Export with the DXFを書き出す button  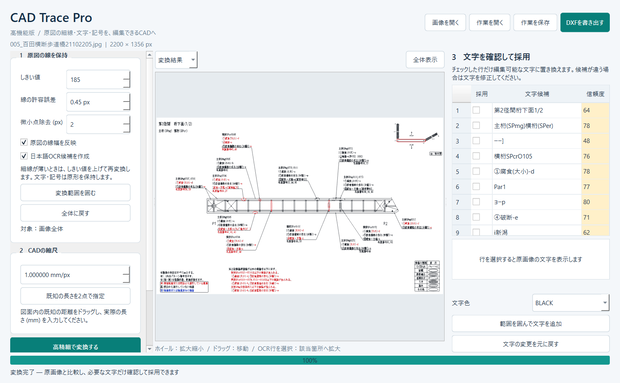[x=585, y=23]
